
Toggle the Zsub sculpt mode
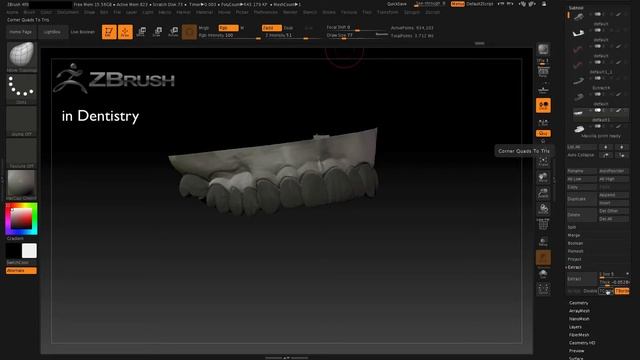pos(288,28)
